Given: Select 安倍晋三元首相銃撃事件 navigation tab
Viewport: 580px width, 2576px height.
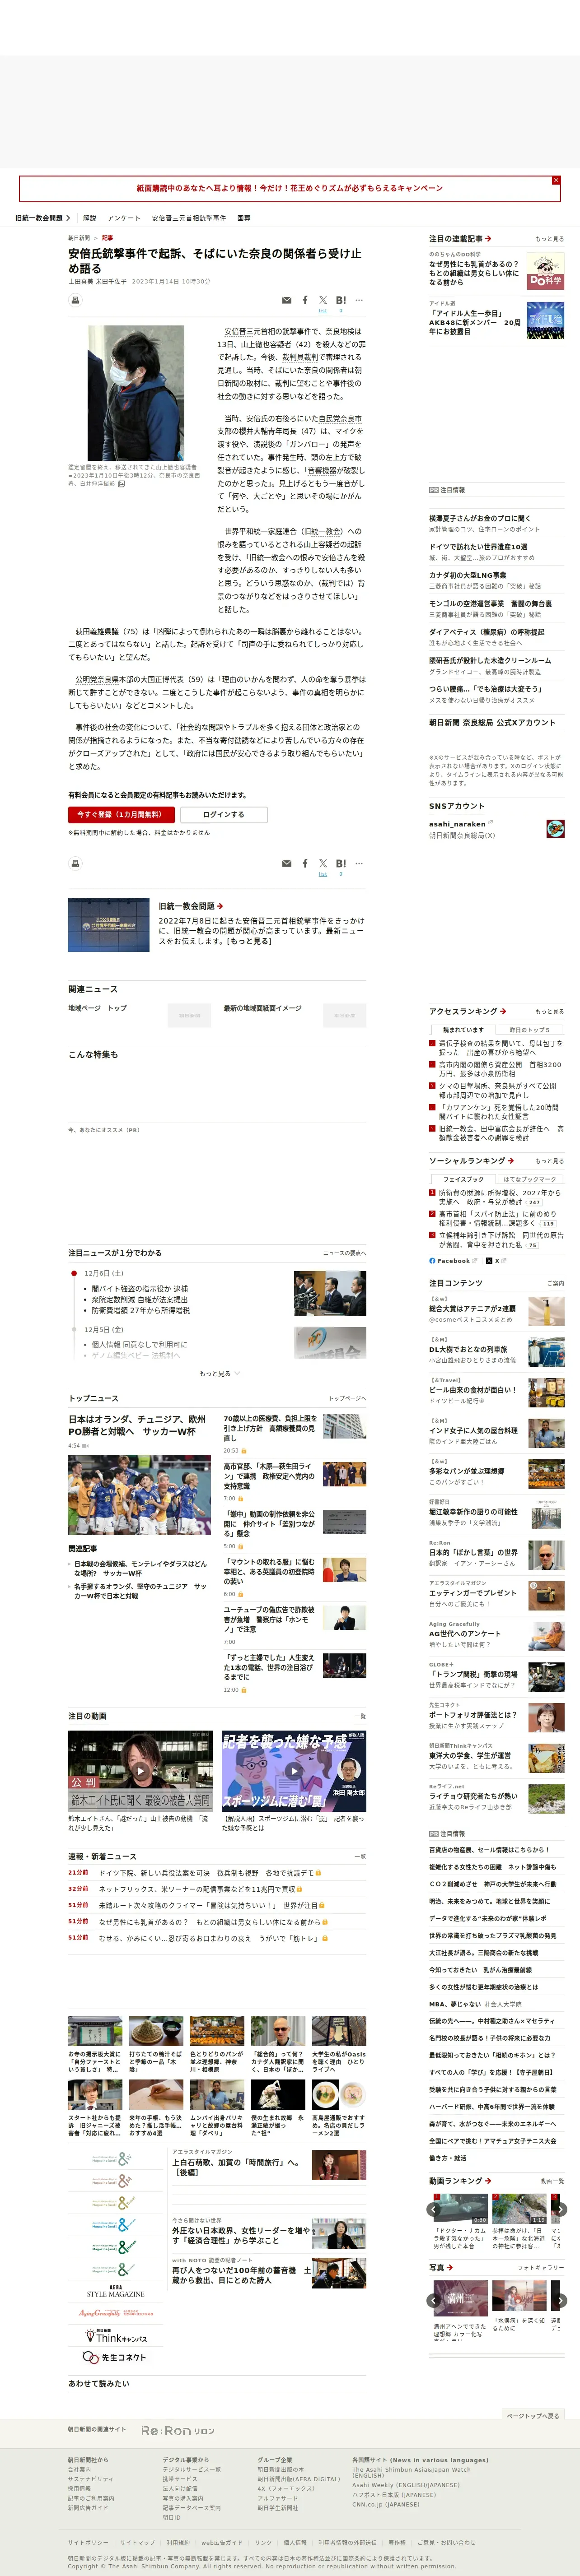Looking at the screenshot, I should coord(189,218).
